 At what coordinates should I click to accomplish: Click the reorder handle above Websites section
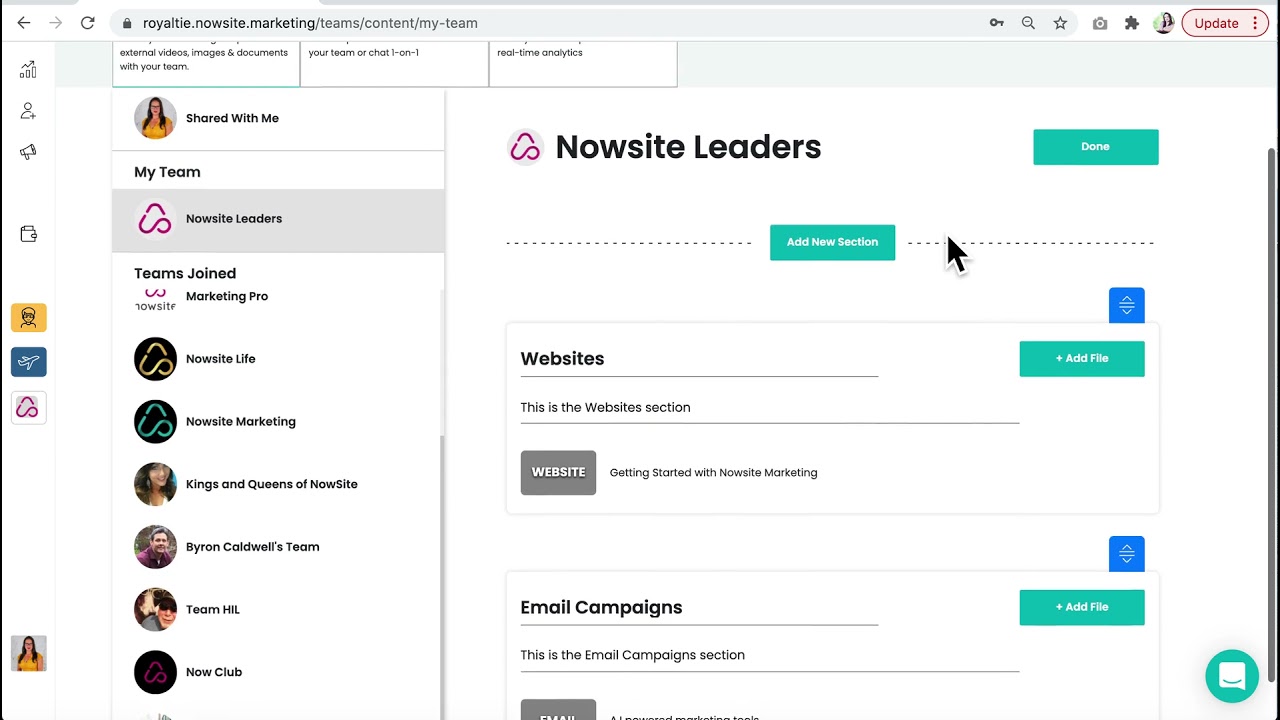click(1126, 305)
